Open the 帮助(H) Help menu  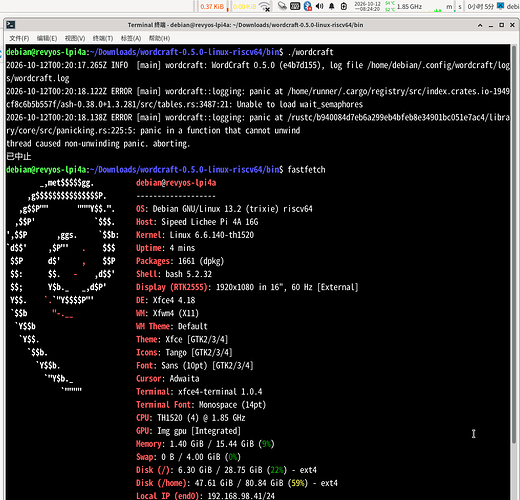pos(159,38)
